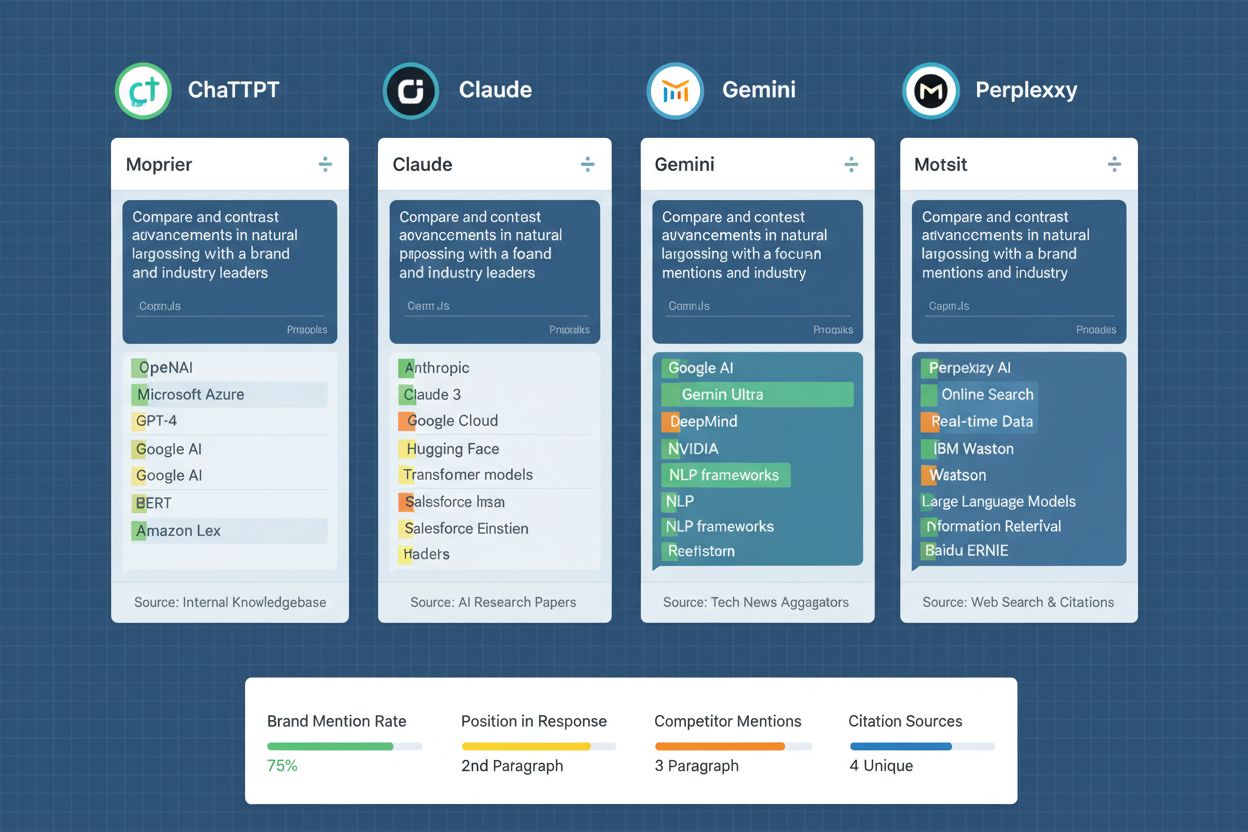
Task: Select the OpenAI list entry
Action: click(163, 367)
